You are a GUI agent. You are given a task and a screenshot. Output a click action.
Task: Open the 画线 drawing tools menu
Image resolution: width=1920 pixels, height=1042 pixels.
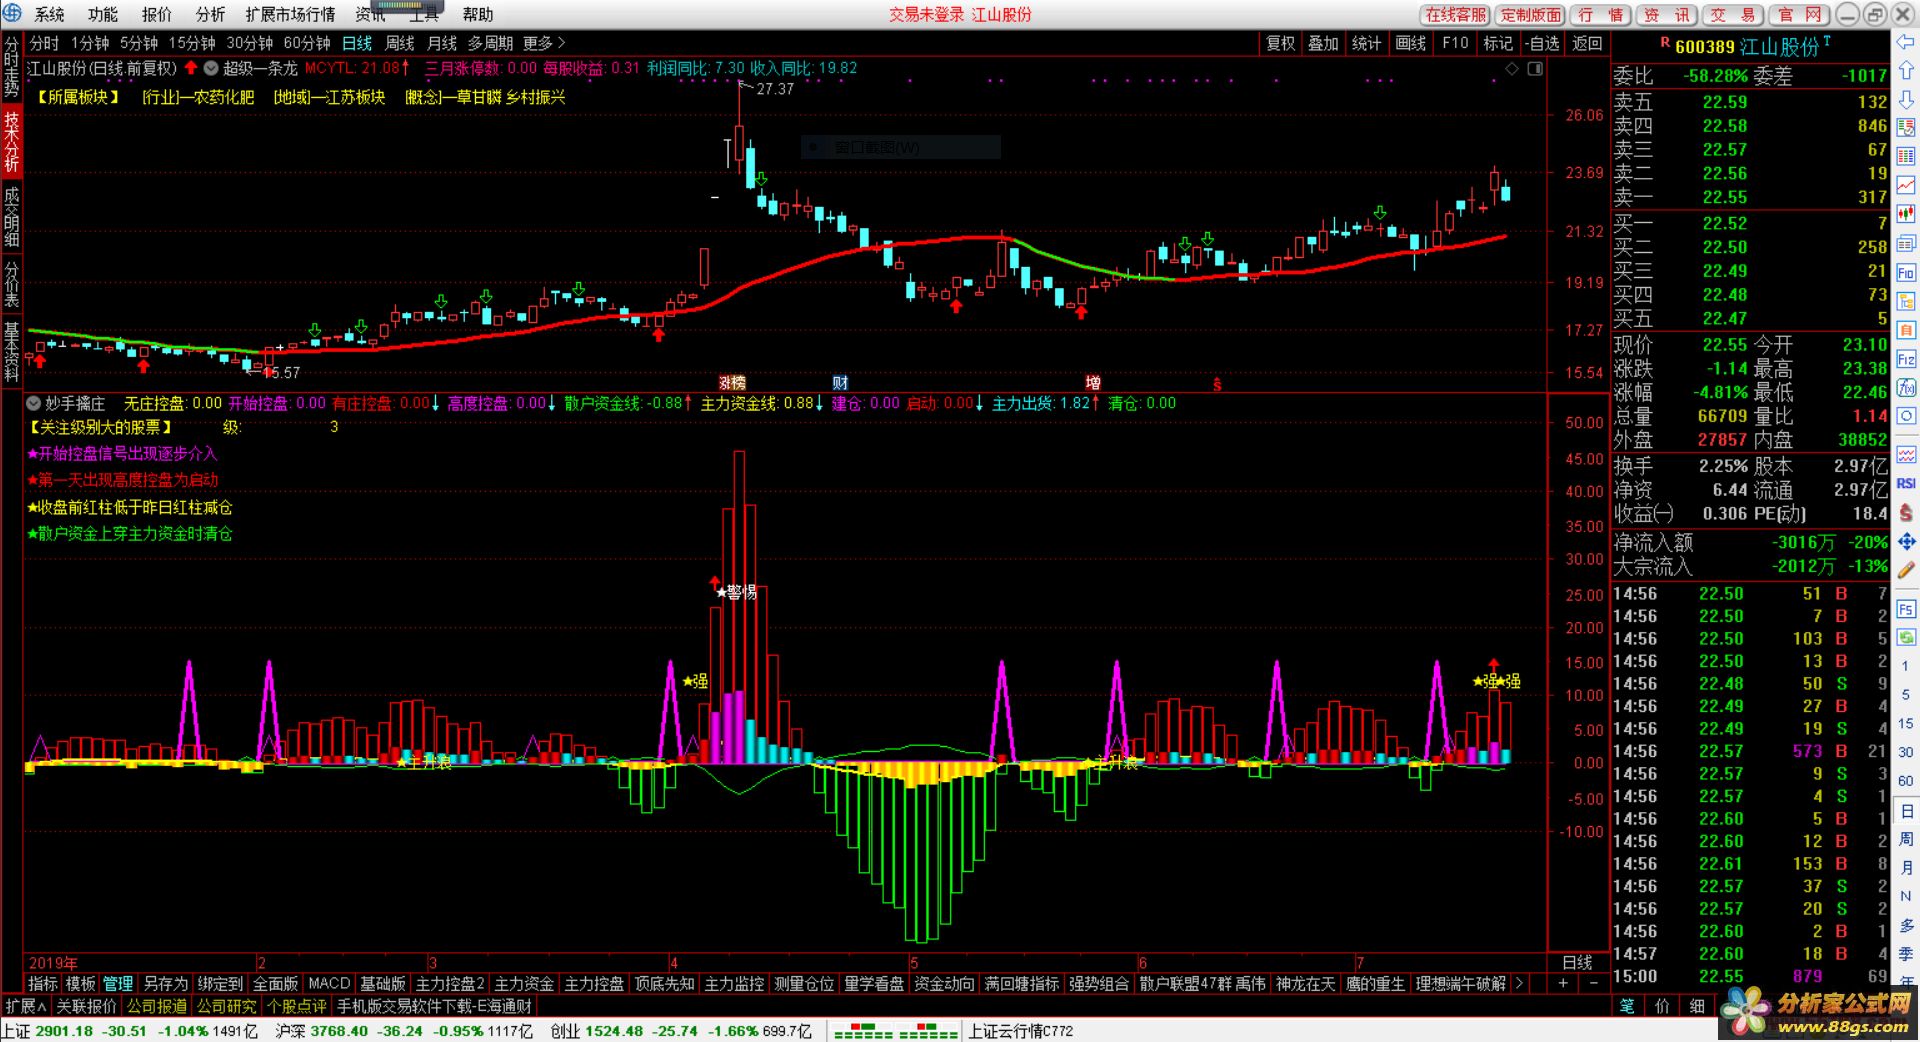click(x=1410, y=43)
